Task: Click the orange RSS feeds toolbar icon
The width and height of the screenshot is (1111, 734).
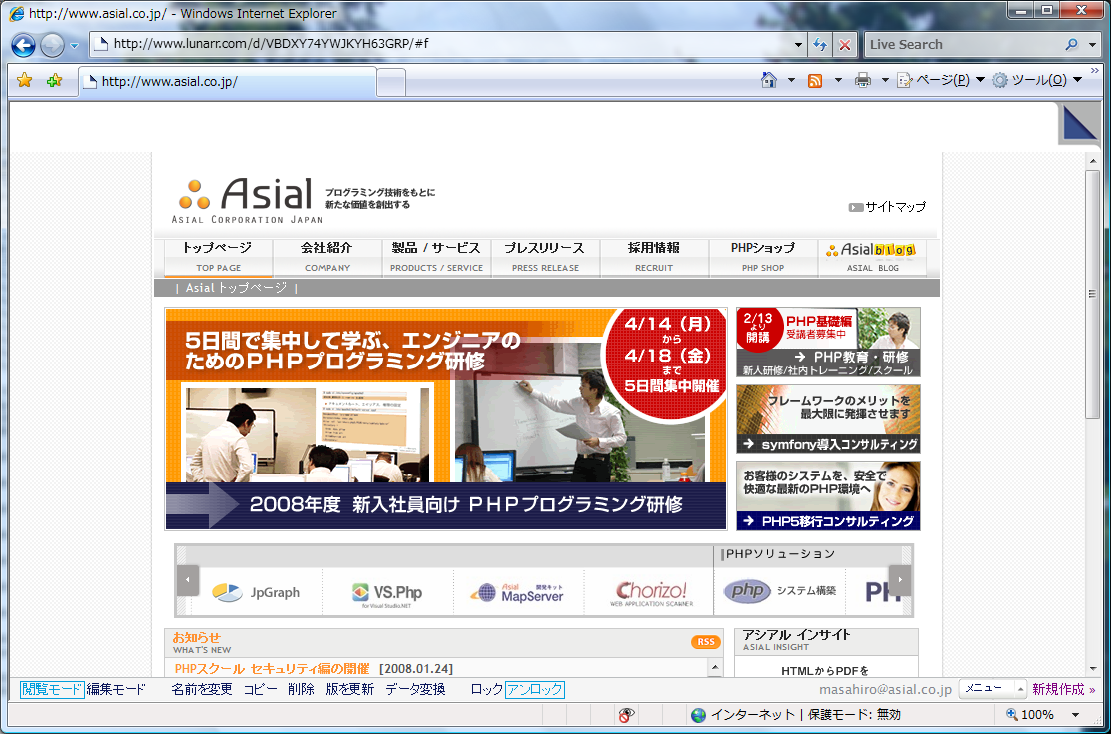Action: tap(815, 81)
